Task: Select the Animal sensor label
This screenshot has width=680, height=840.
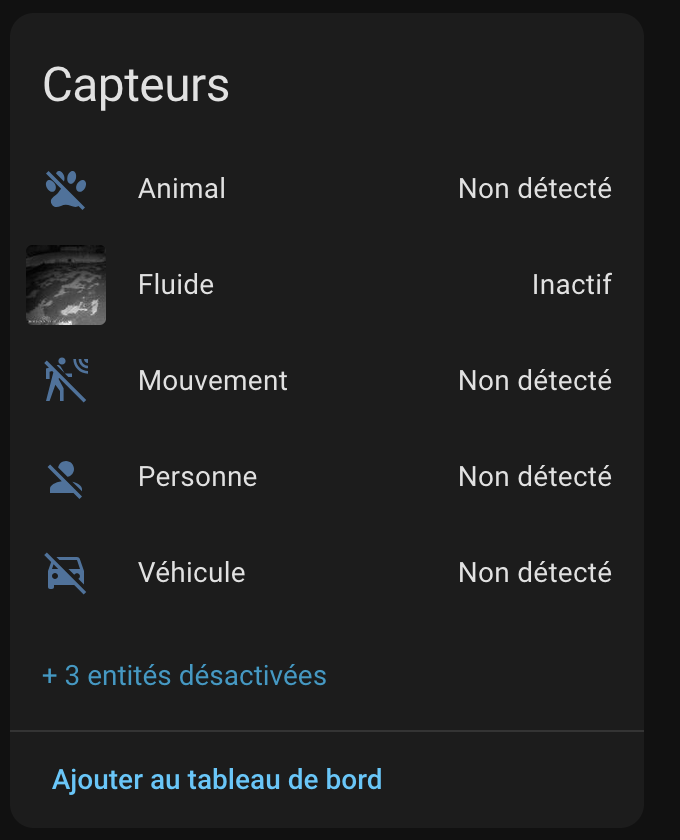Action: point(182,189)
